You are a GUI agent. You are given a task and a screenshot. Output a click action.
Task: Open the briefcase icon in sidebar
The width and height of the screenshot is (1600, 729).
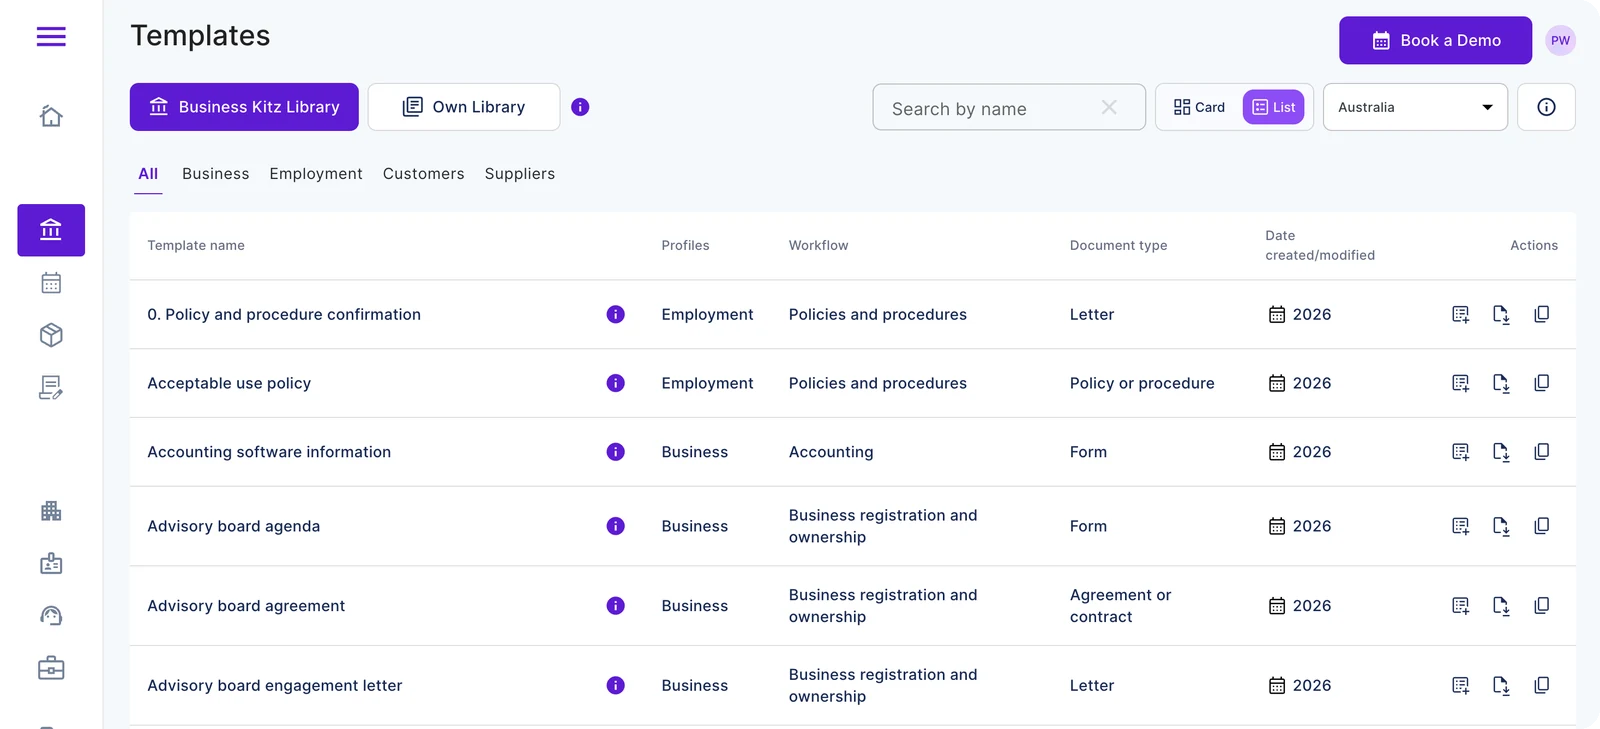[51, 668]
